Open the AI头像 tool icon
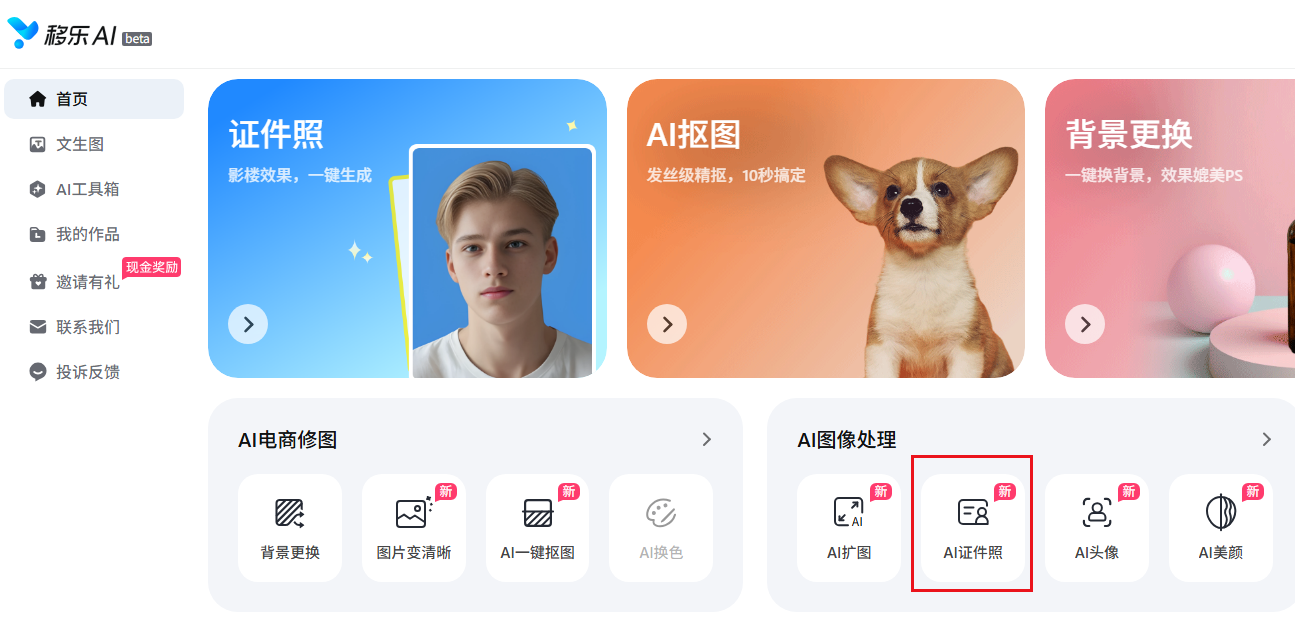 (x=1097, y=513)
